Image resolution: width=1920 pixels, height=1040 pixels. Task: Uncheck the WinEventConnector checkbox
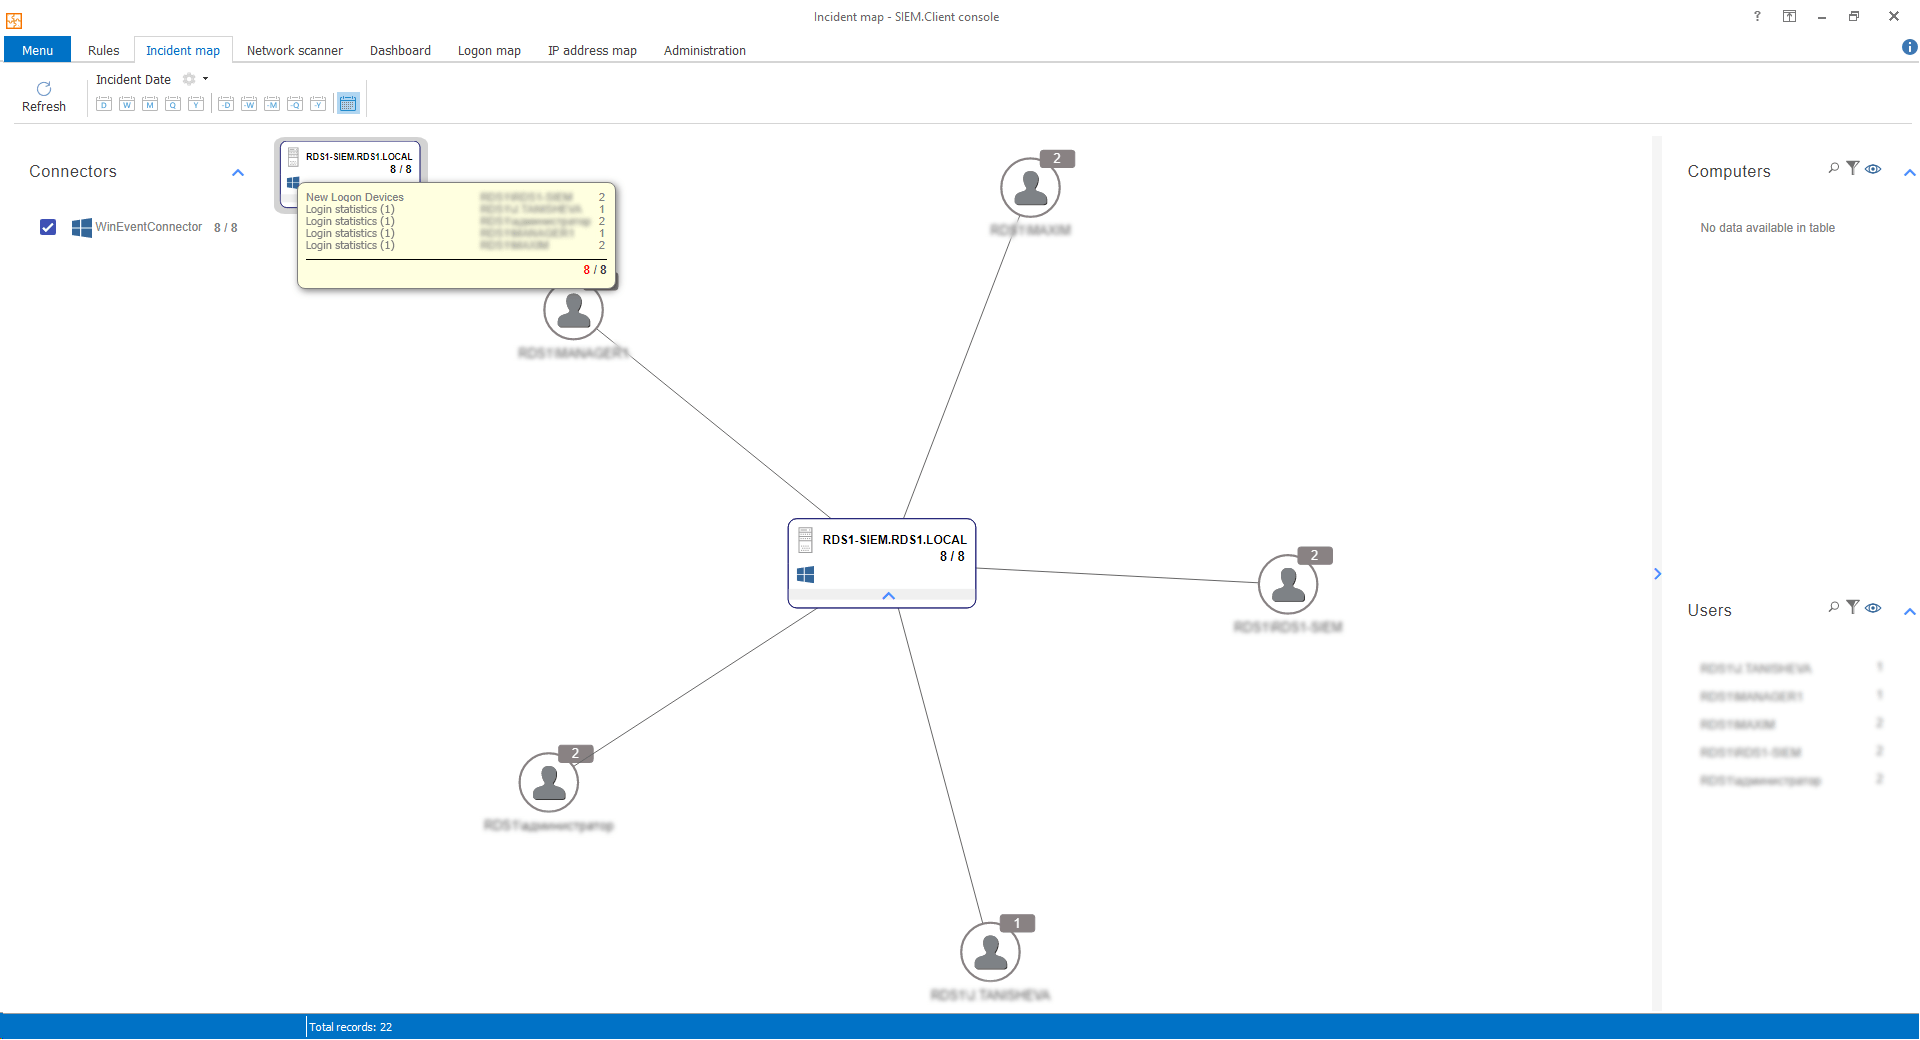click(48, 227)
